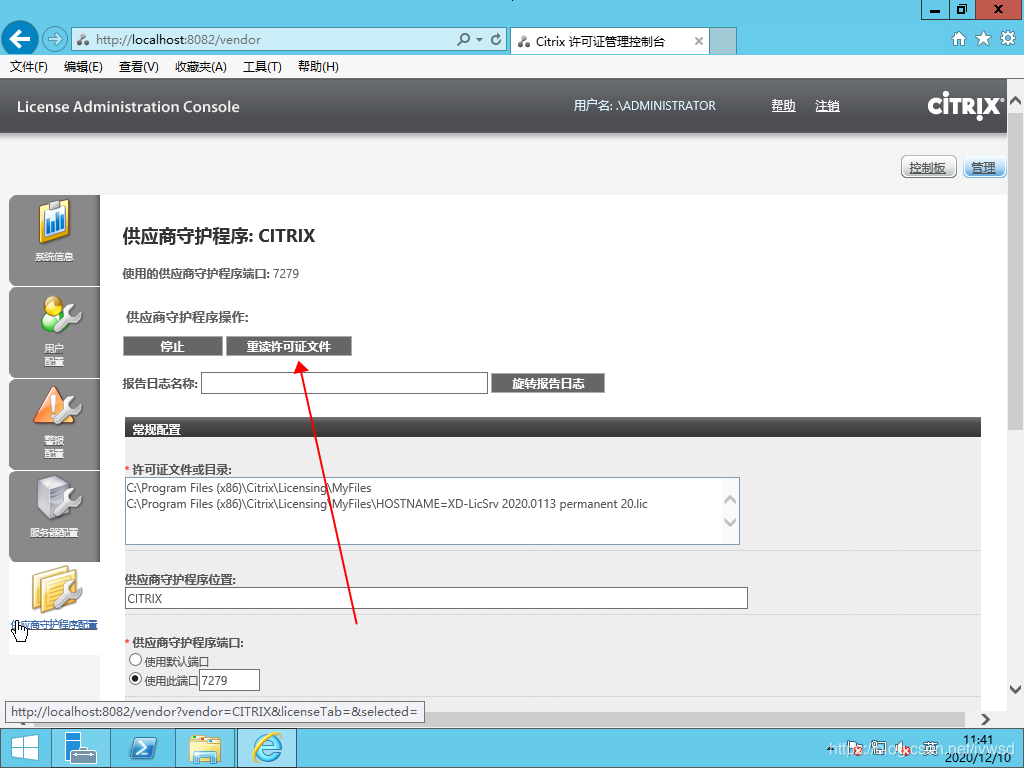Select the 使用默认端口 radio button
The image size is (1024, 768).
(136, 661)
